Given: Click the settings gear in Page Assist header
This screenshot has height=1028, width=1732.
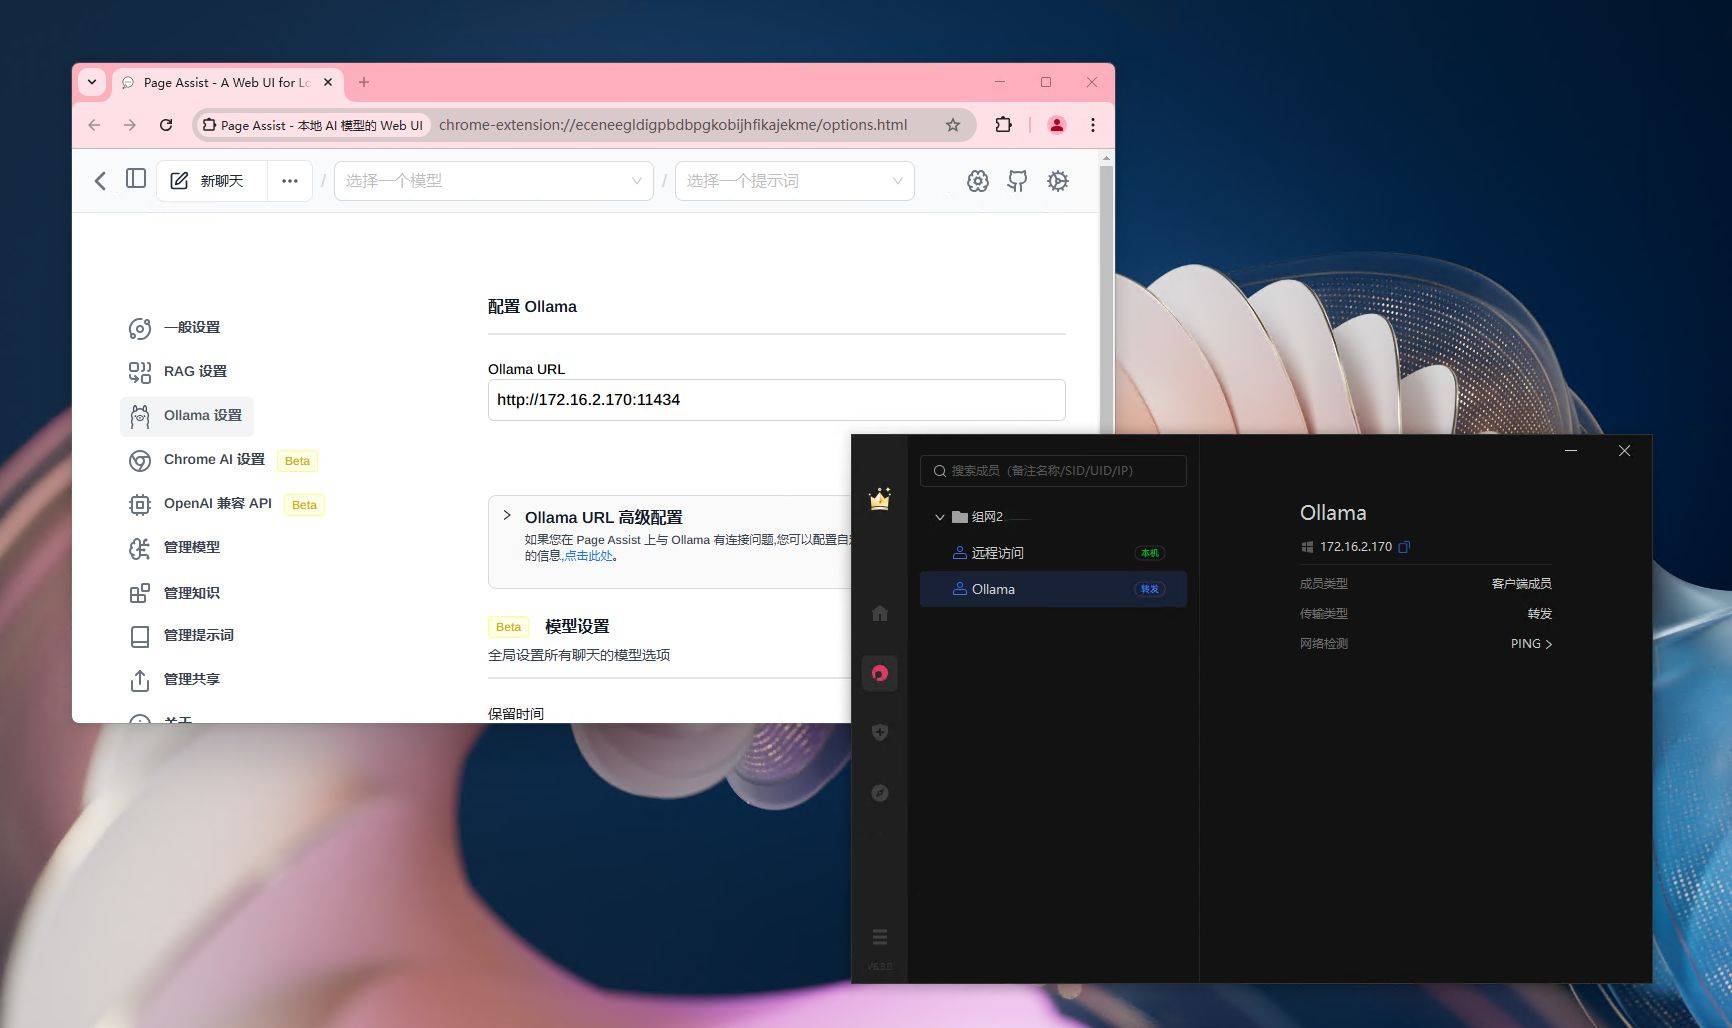Looking at the screenshot, I should coord(1057,181).
